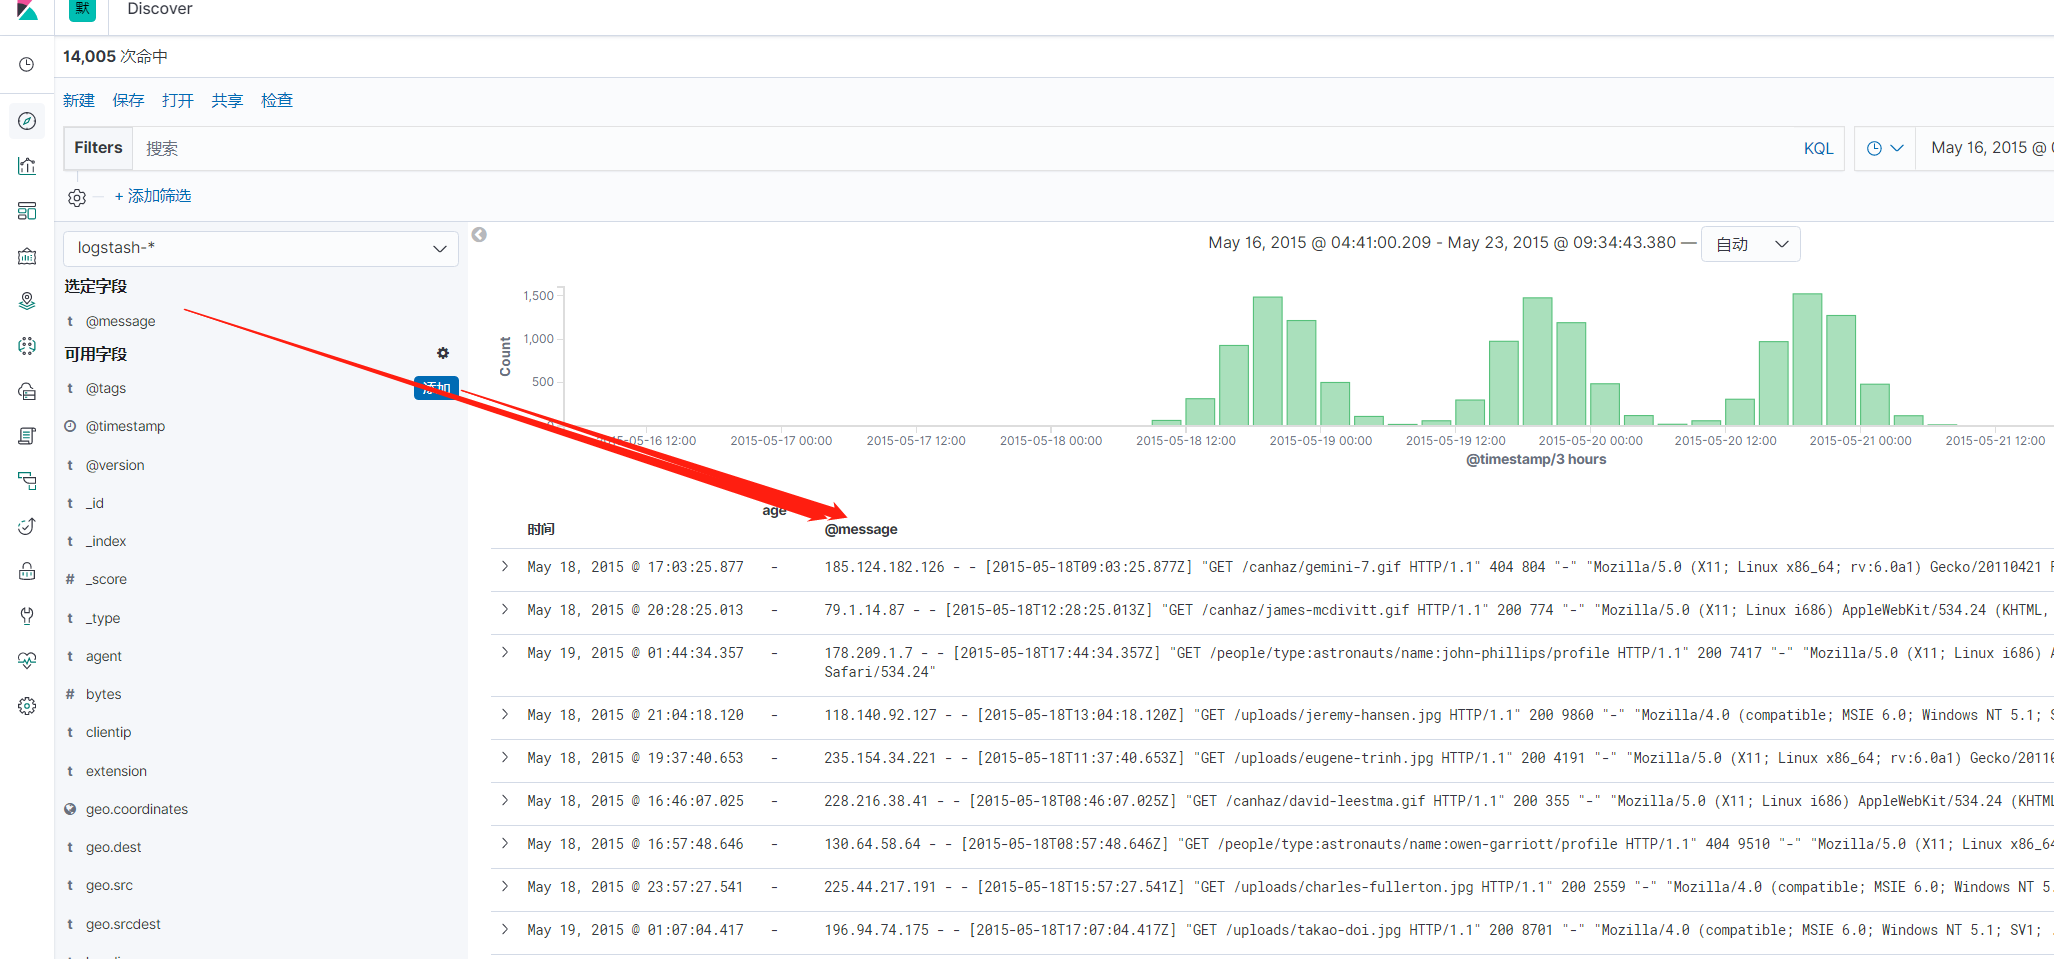Open Recently Viewed clock icon in sidebar
This screenshot has width=2054, height=959.
point(27,64)
